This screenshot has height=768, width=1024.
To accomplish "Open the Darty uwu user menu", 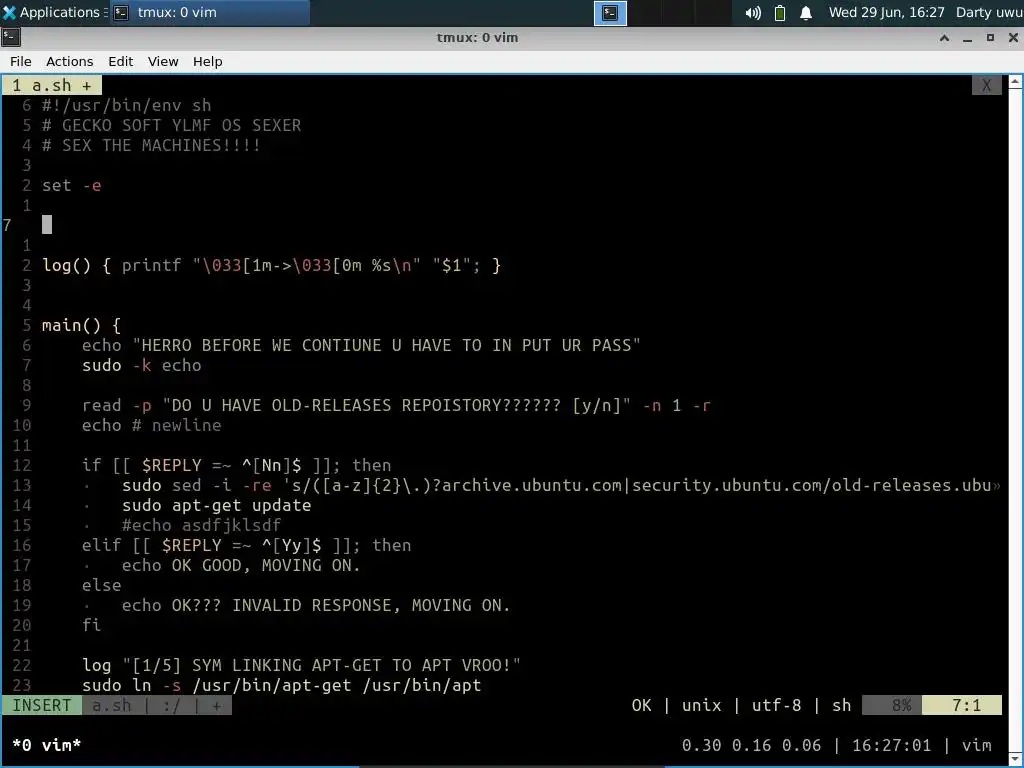I will tap(989, 12).
